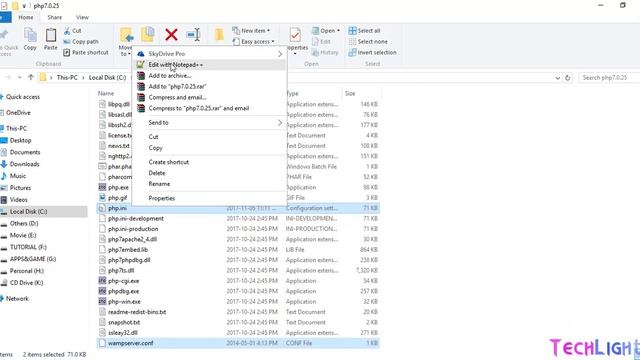640x360 pixels.
Task: Click the Copy to folder icon
Action: tap(148, 34)
